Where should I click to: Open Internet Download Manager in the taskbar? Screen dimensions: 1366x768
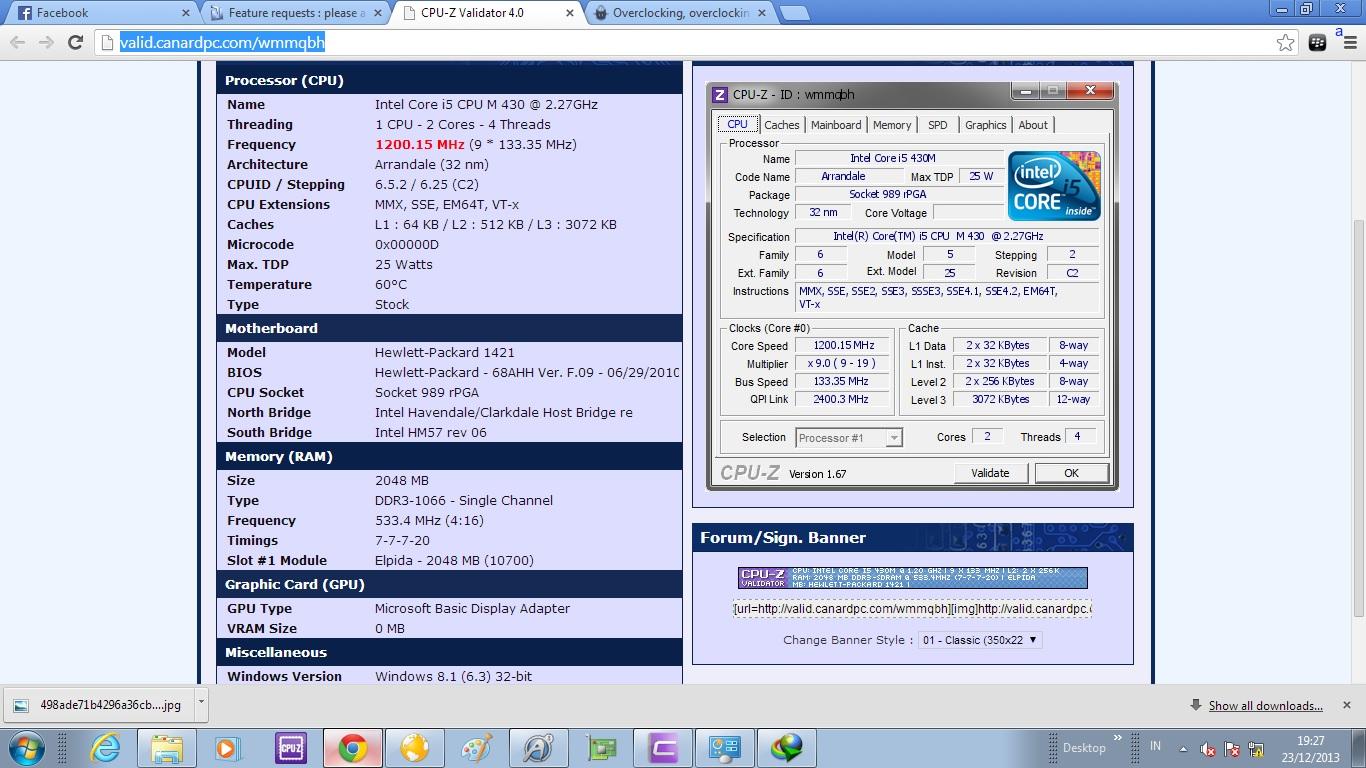[x=787, y=747]
